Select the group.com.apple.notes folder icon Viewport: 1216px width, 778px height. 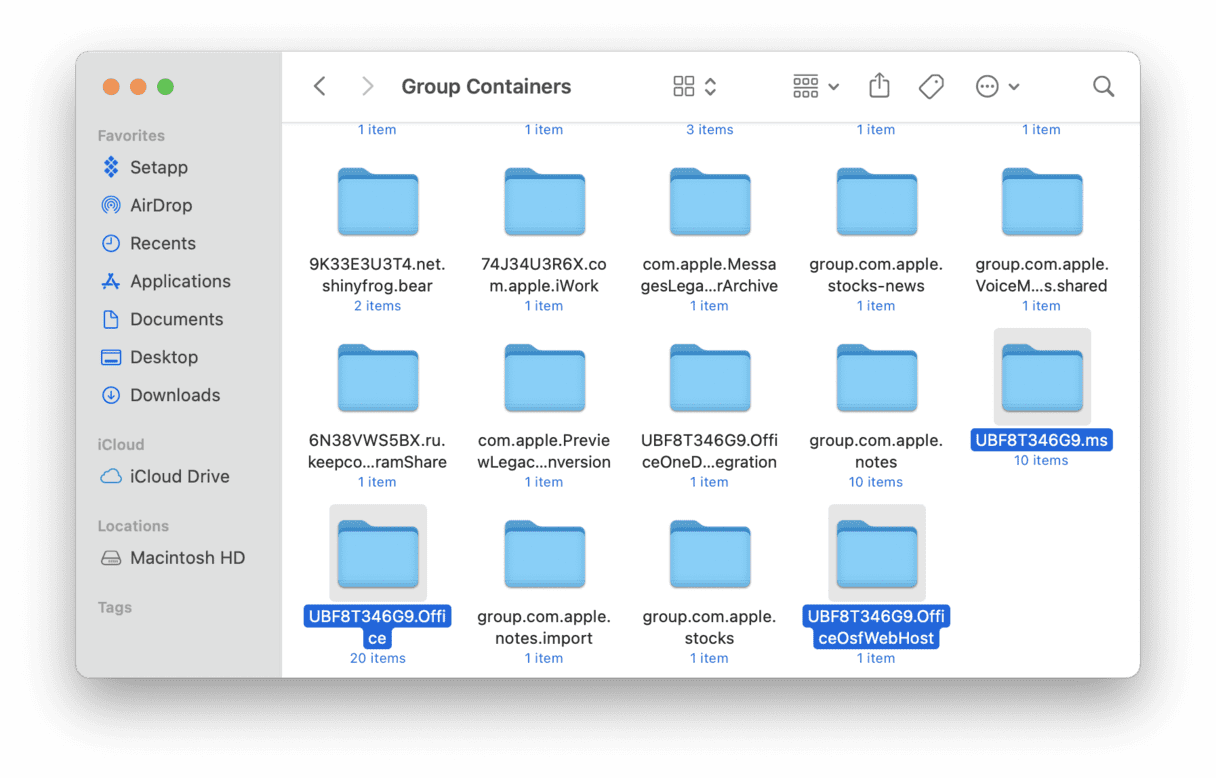coord(876,378)
